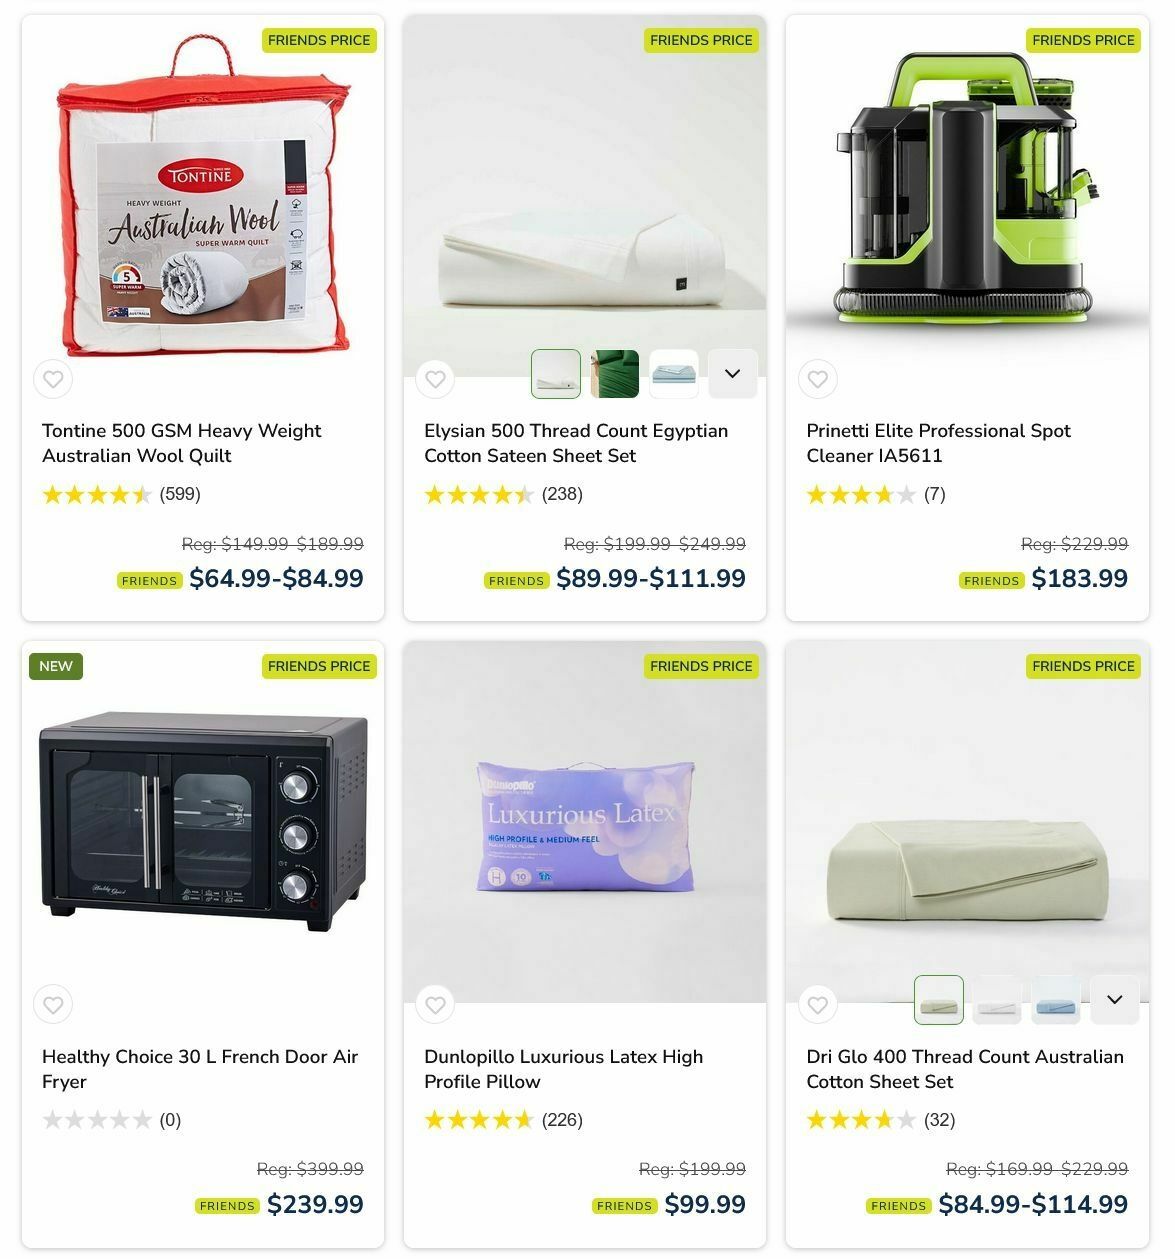Open Prinetti Elite Spot Cleaner IA5611 link
The width and height of the screenshot is (1175, 1259).
point(938,443)
